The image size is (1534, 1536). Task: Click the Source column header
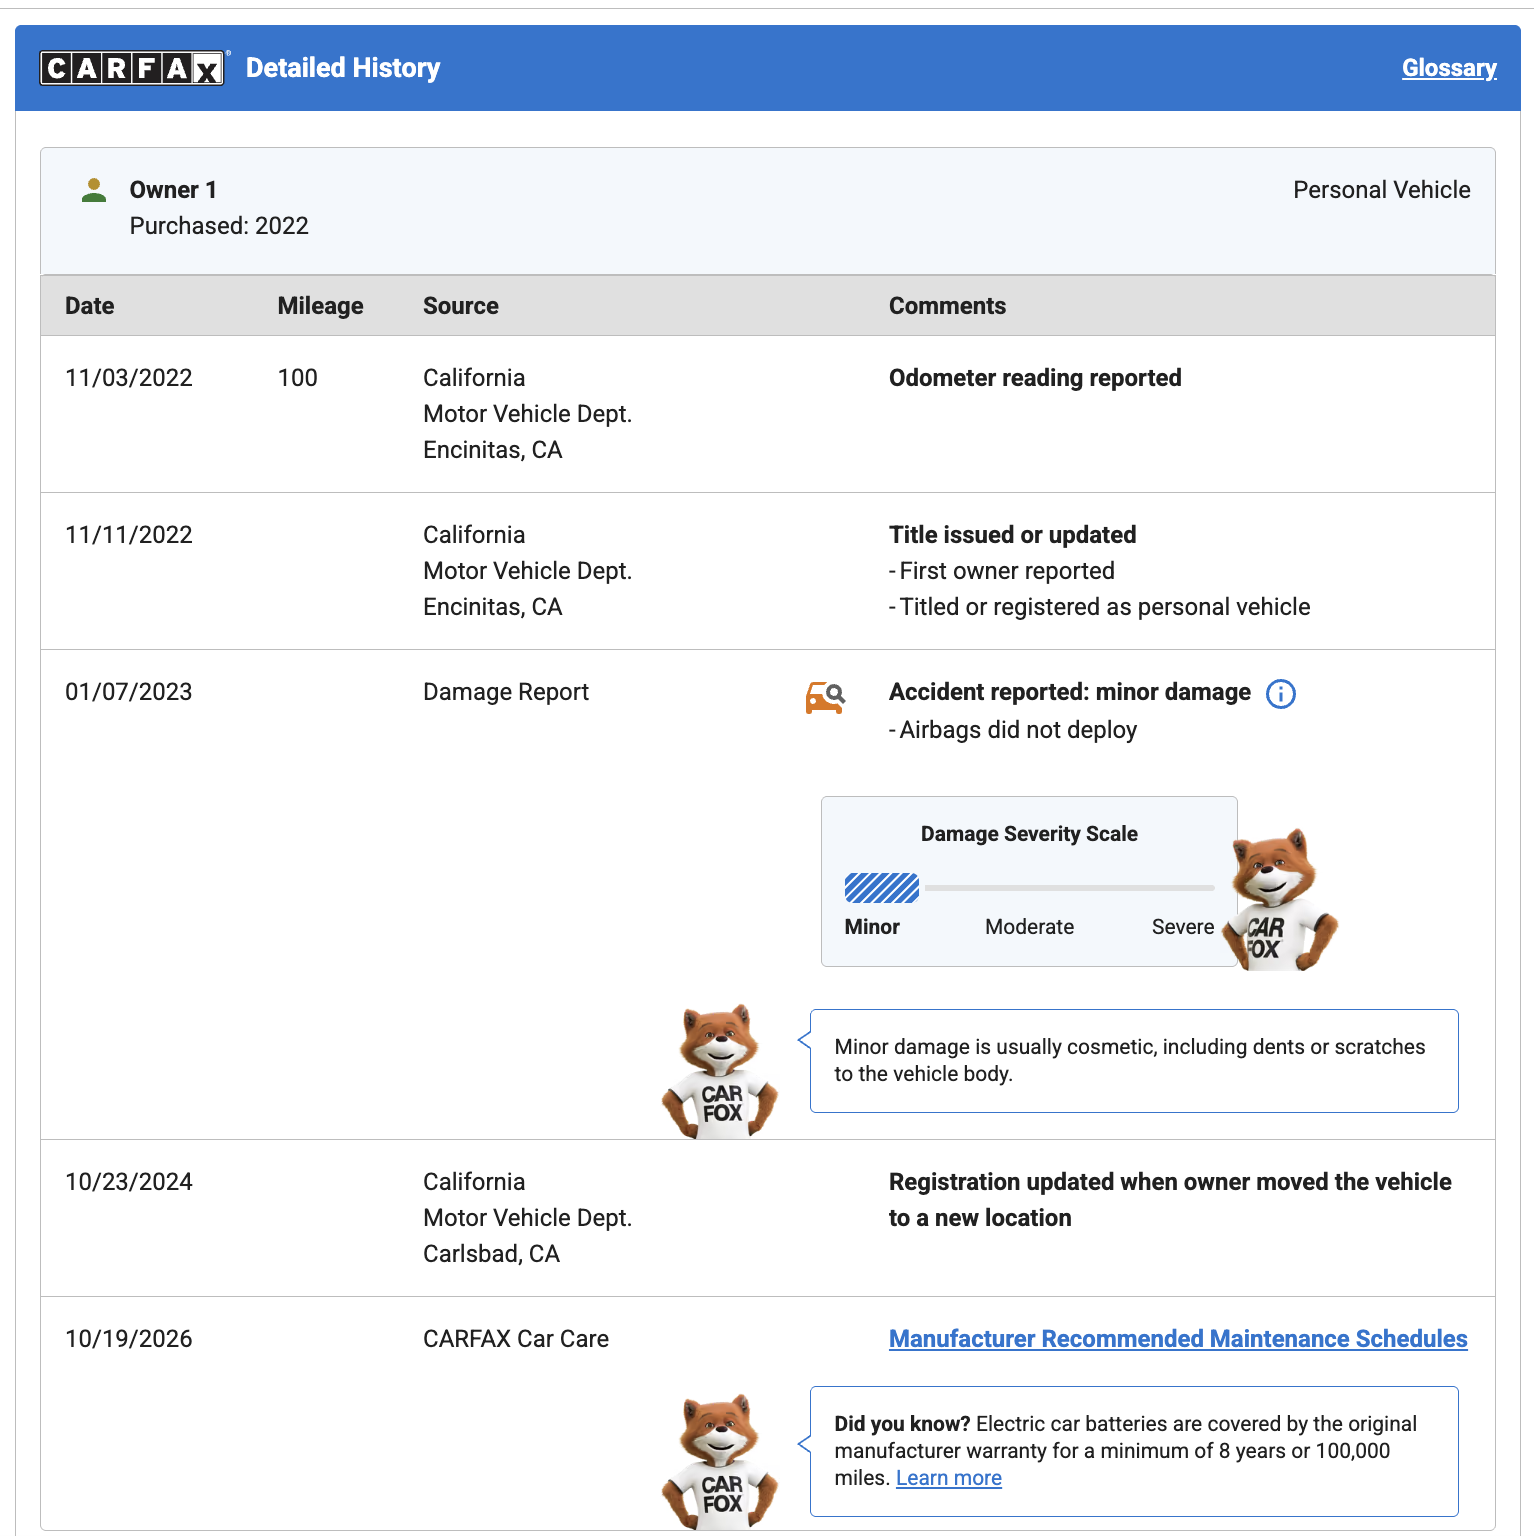[461, 306]
